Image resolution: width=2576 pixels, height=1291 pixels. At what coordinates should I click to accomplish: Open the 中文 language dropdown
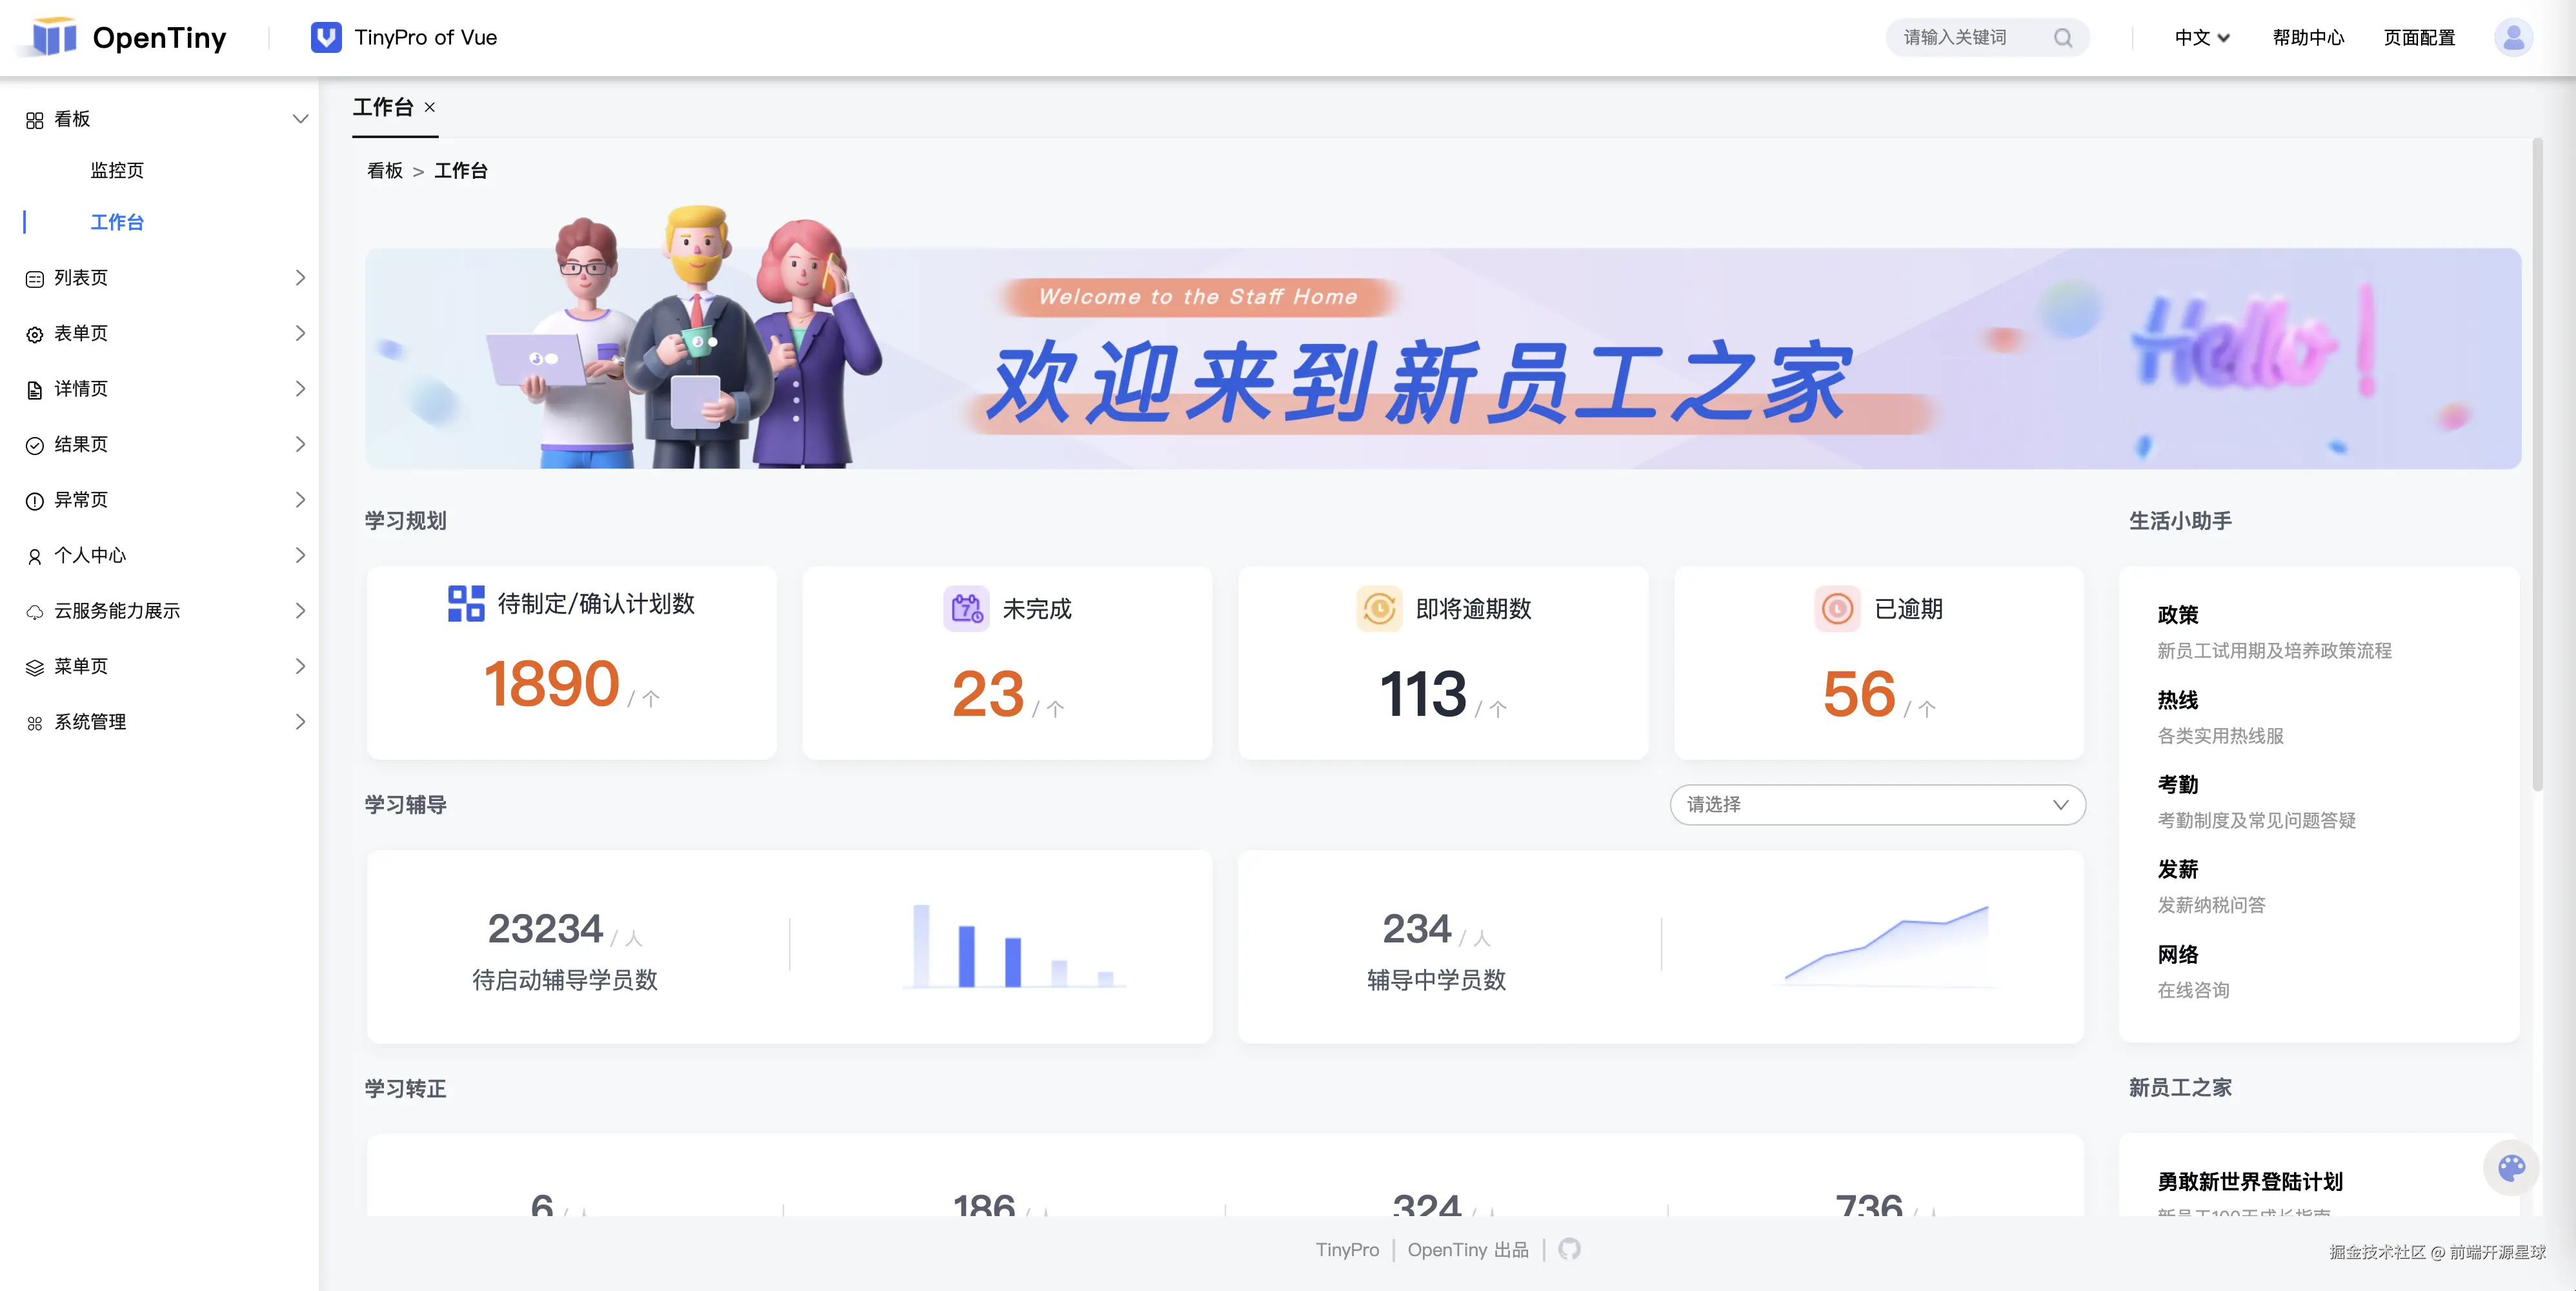[x=2202, y=38]
